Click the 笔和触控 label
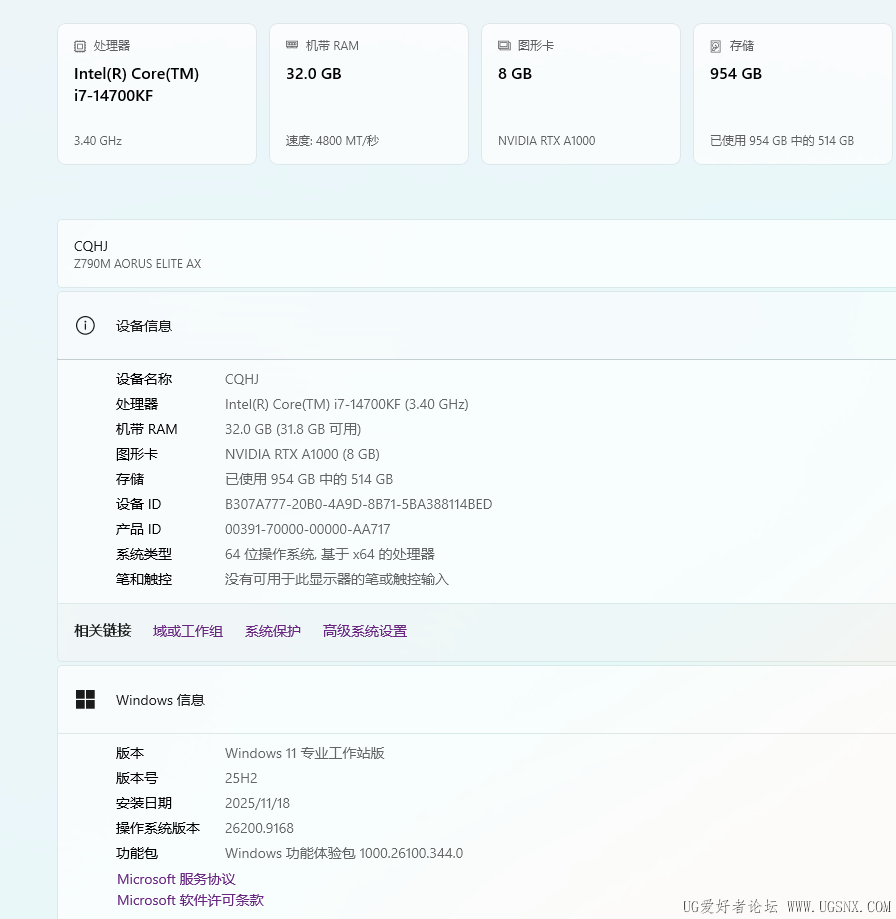 coord(144,580)
